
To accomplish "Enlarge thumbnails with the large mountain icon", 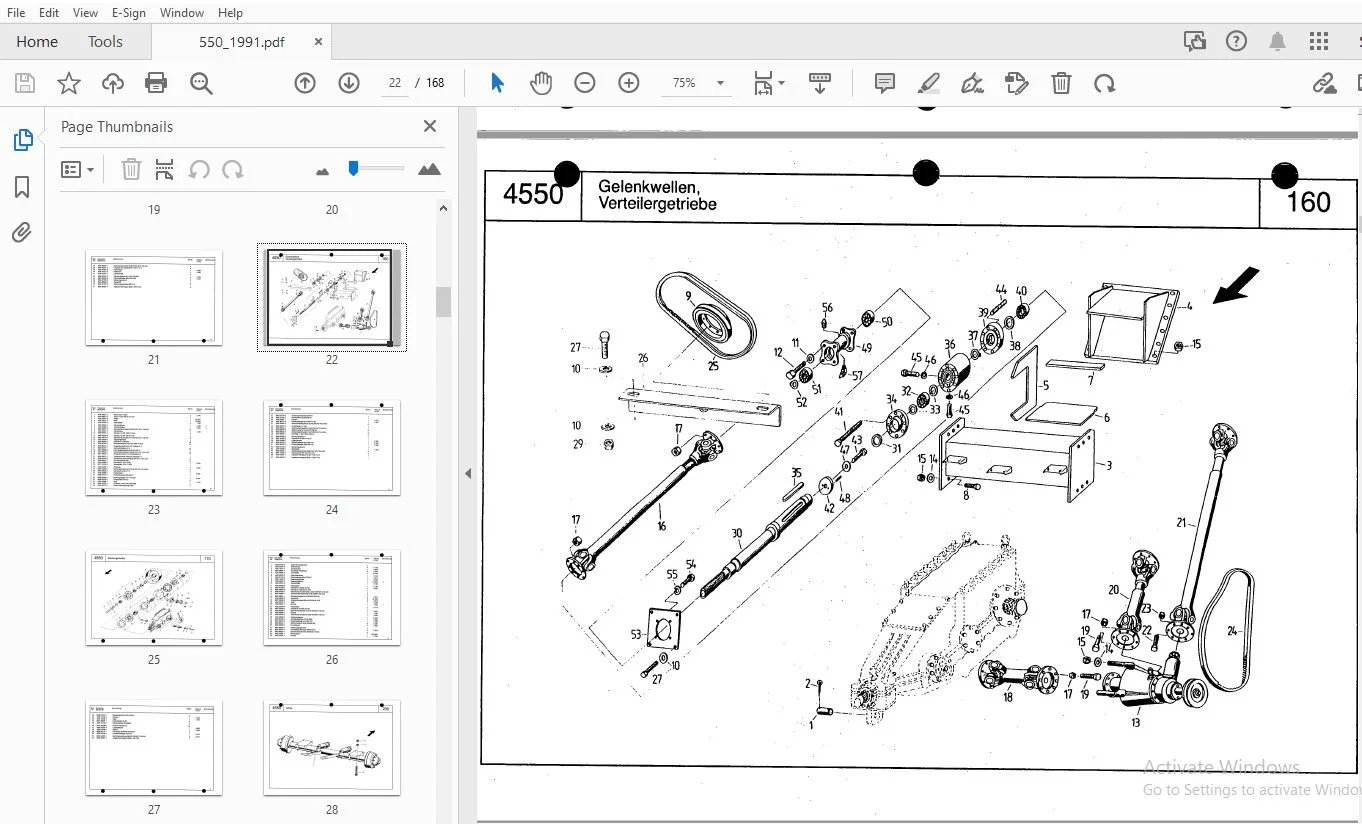I will (429, 169).
